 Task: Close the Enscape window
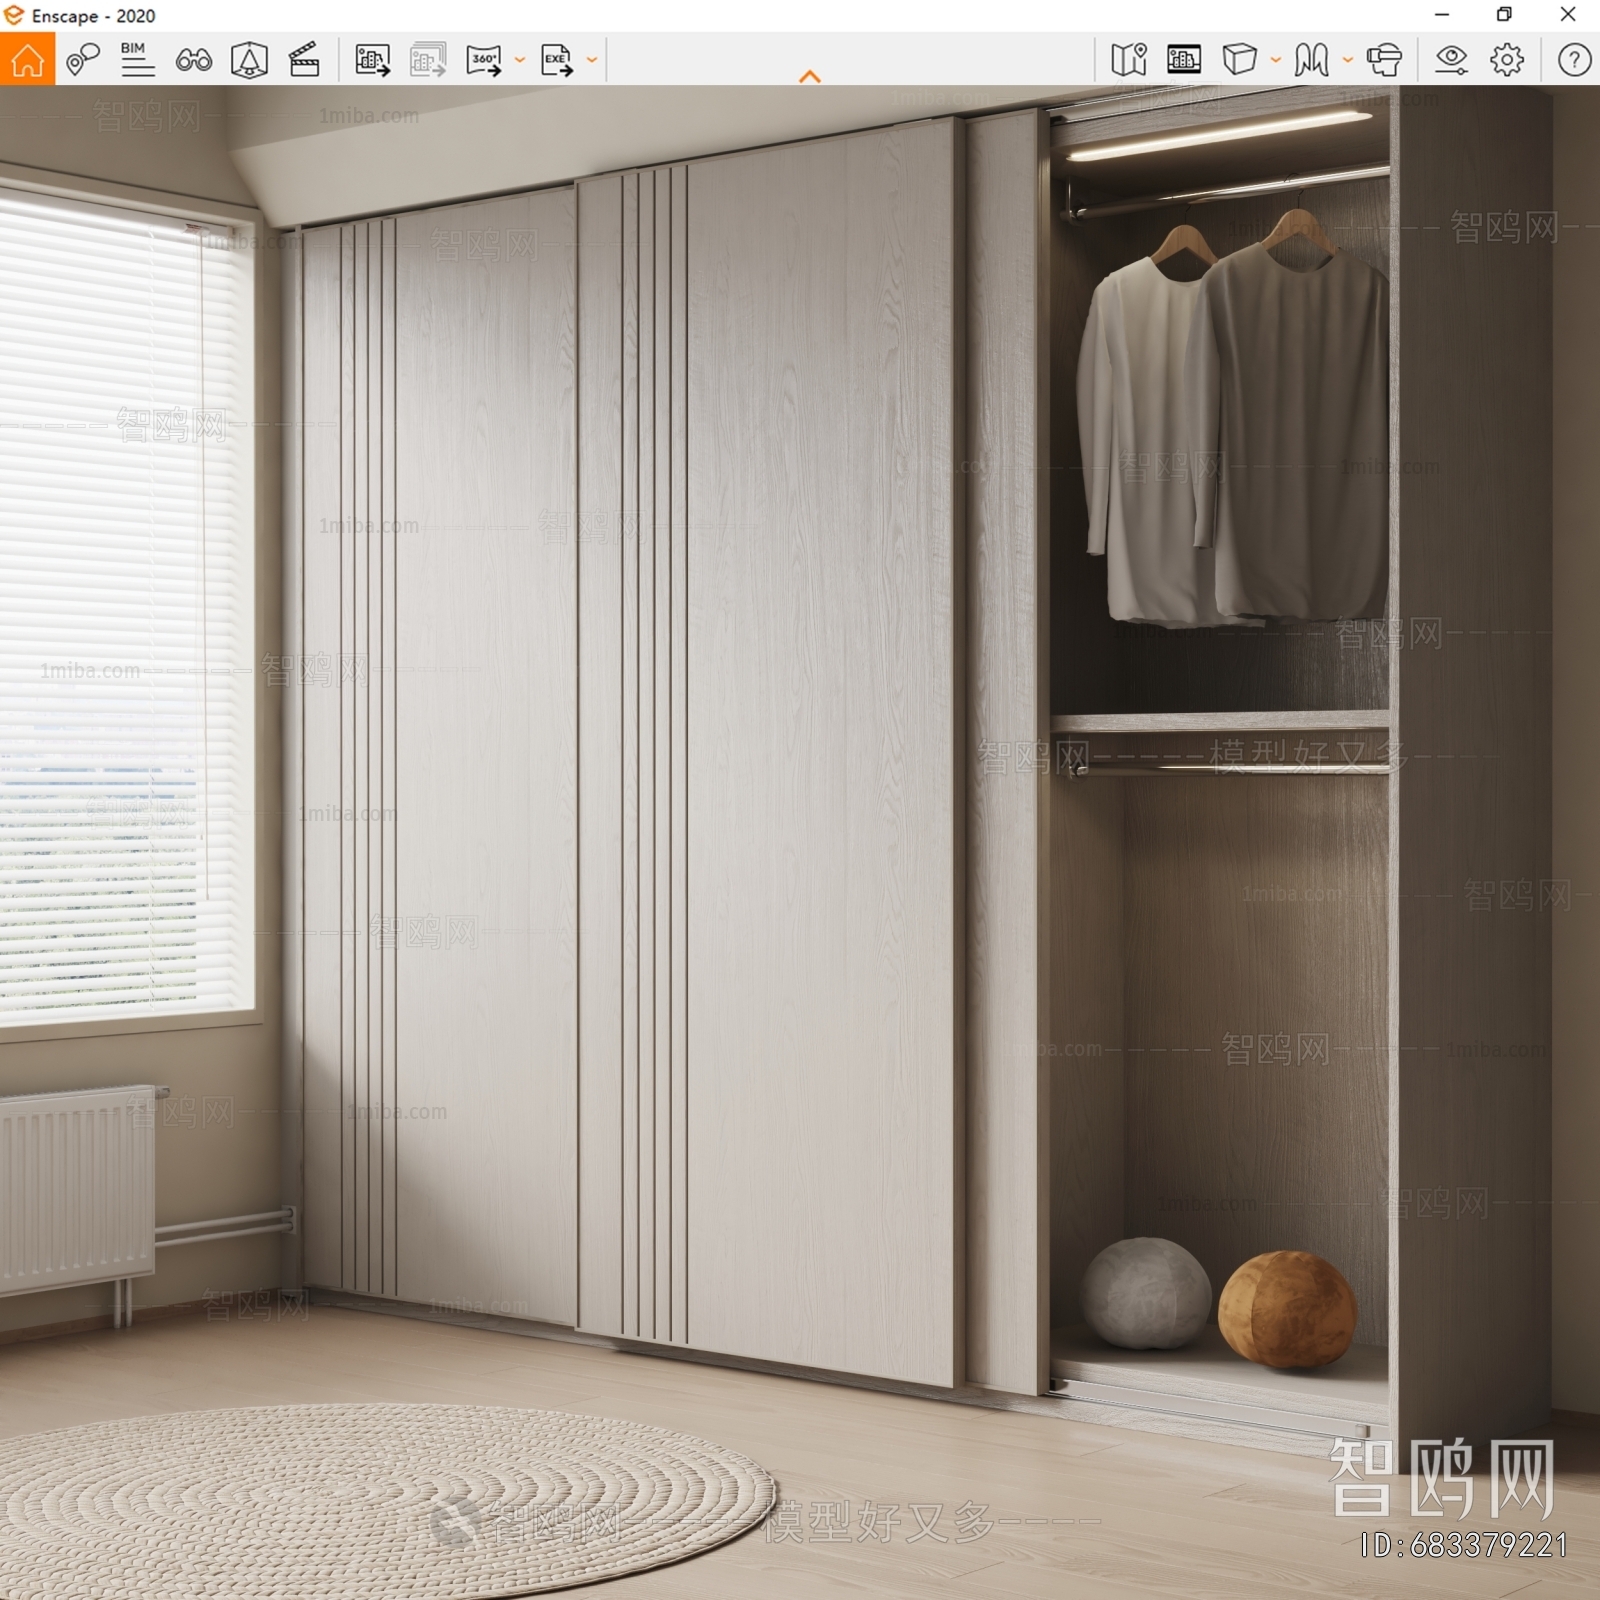[x=1568, y=15]
